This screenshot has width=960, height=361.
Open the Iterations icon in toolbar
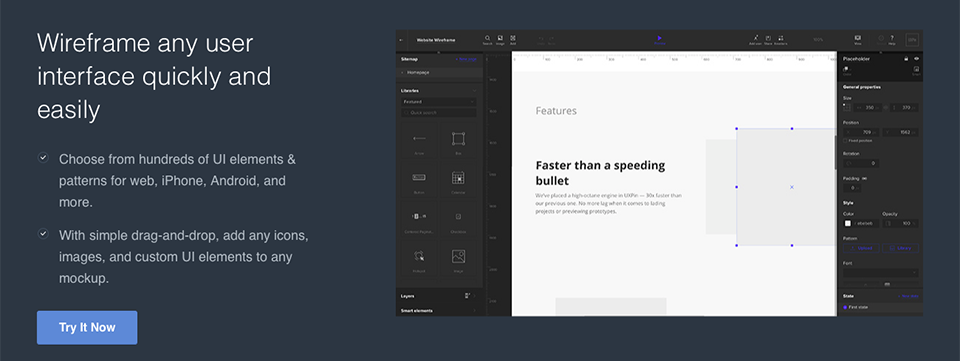click(781, 40)
